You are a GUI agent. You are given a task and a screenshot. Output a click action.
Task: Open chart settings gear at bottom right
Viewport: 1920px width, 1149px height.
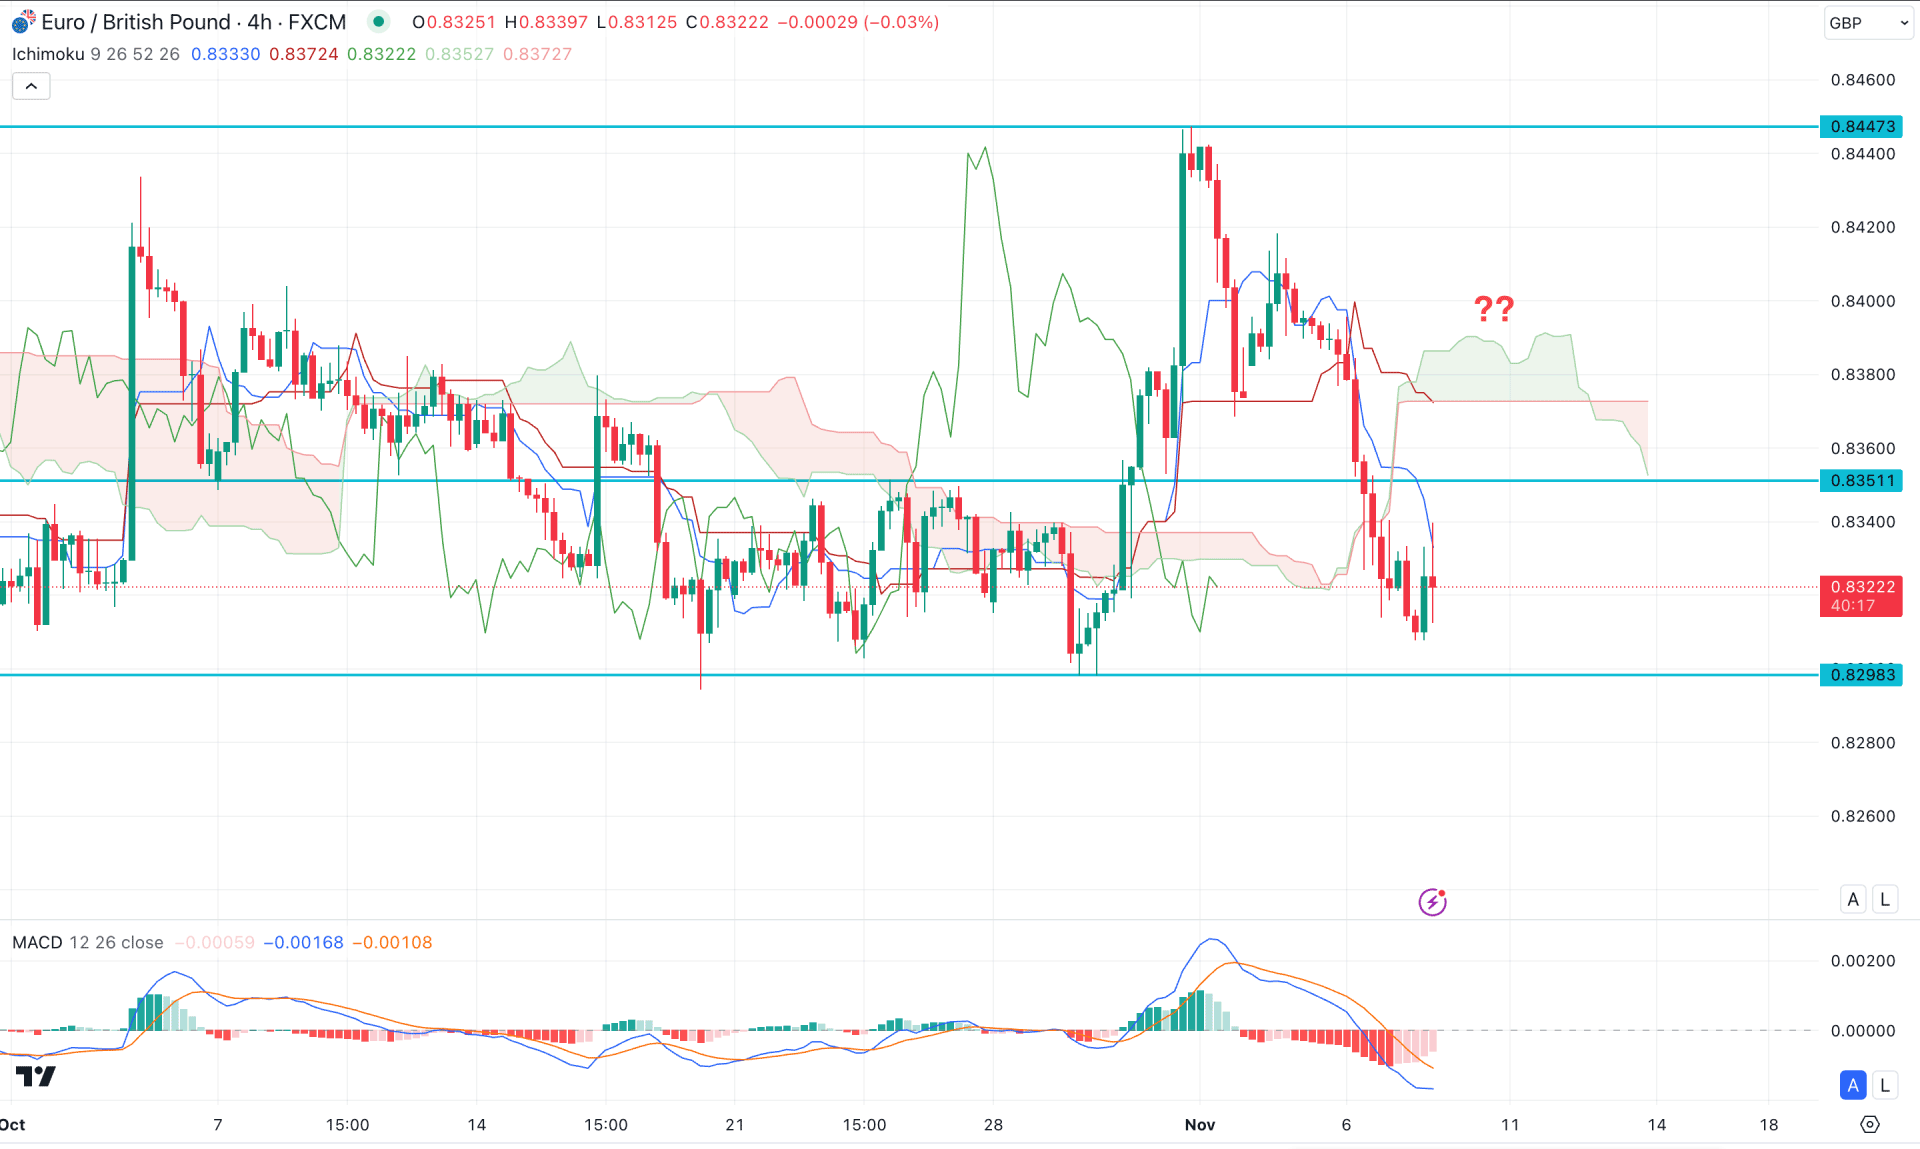[1869, 1124]
